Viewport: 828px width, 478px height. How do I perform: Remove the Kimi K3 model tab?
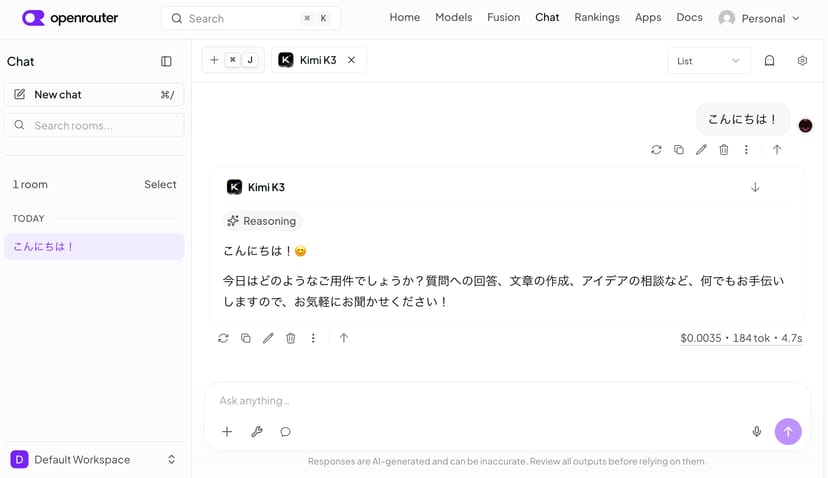click(351, 60)
